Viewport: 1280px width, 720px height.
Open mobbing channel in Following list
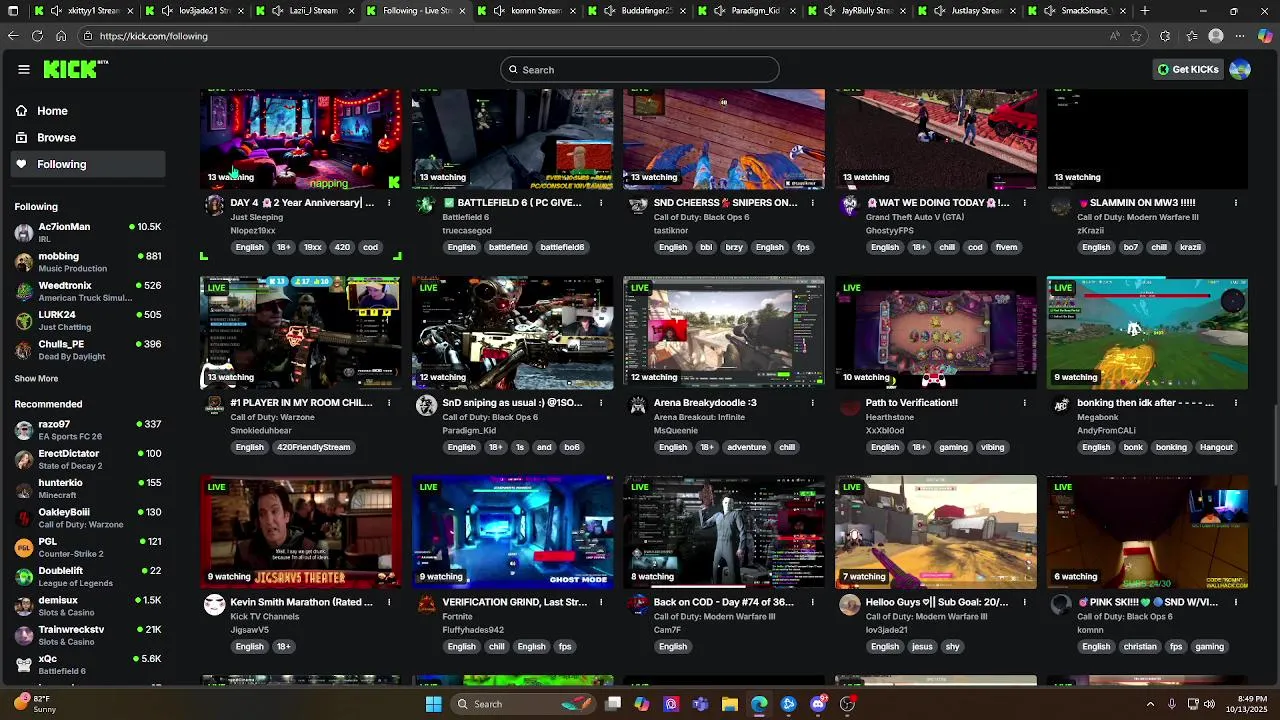click(88, 262)
